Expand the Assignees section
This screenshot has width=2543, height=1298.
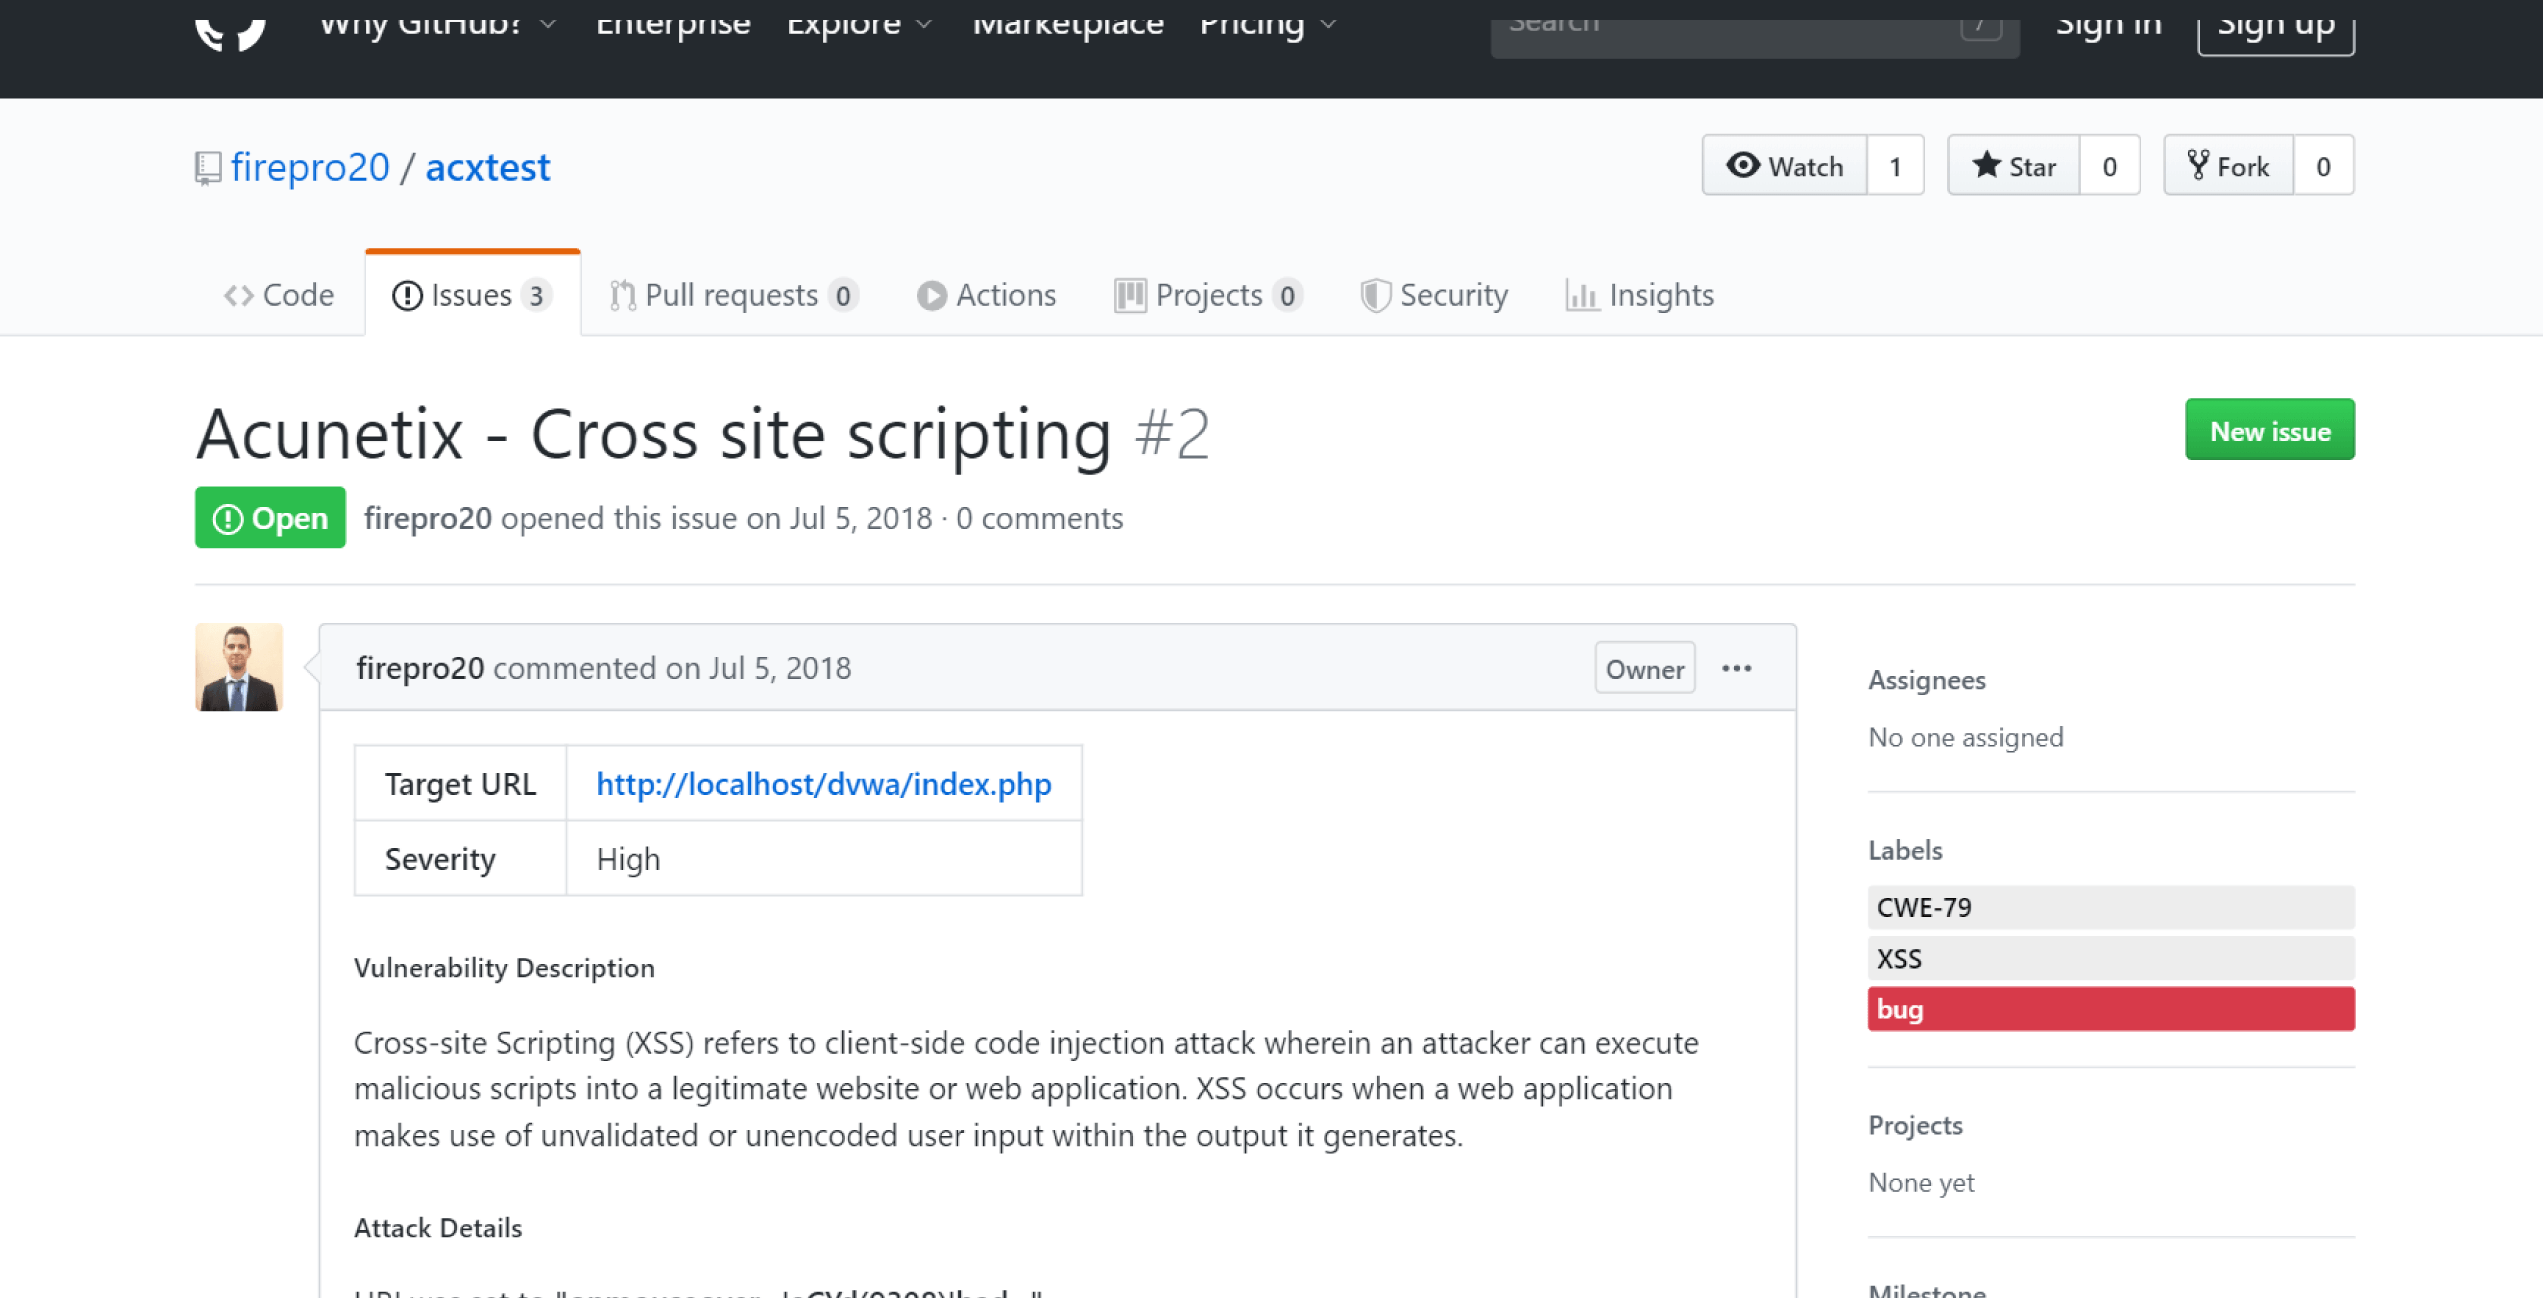pyautogui.click(x=1927, y=677)
